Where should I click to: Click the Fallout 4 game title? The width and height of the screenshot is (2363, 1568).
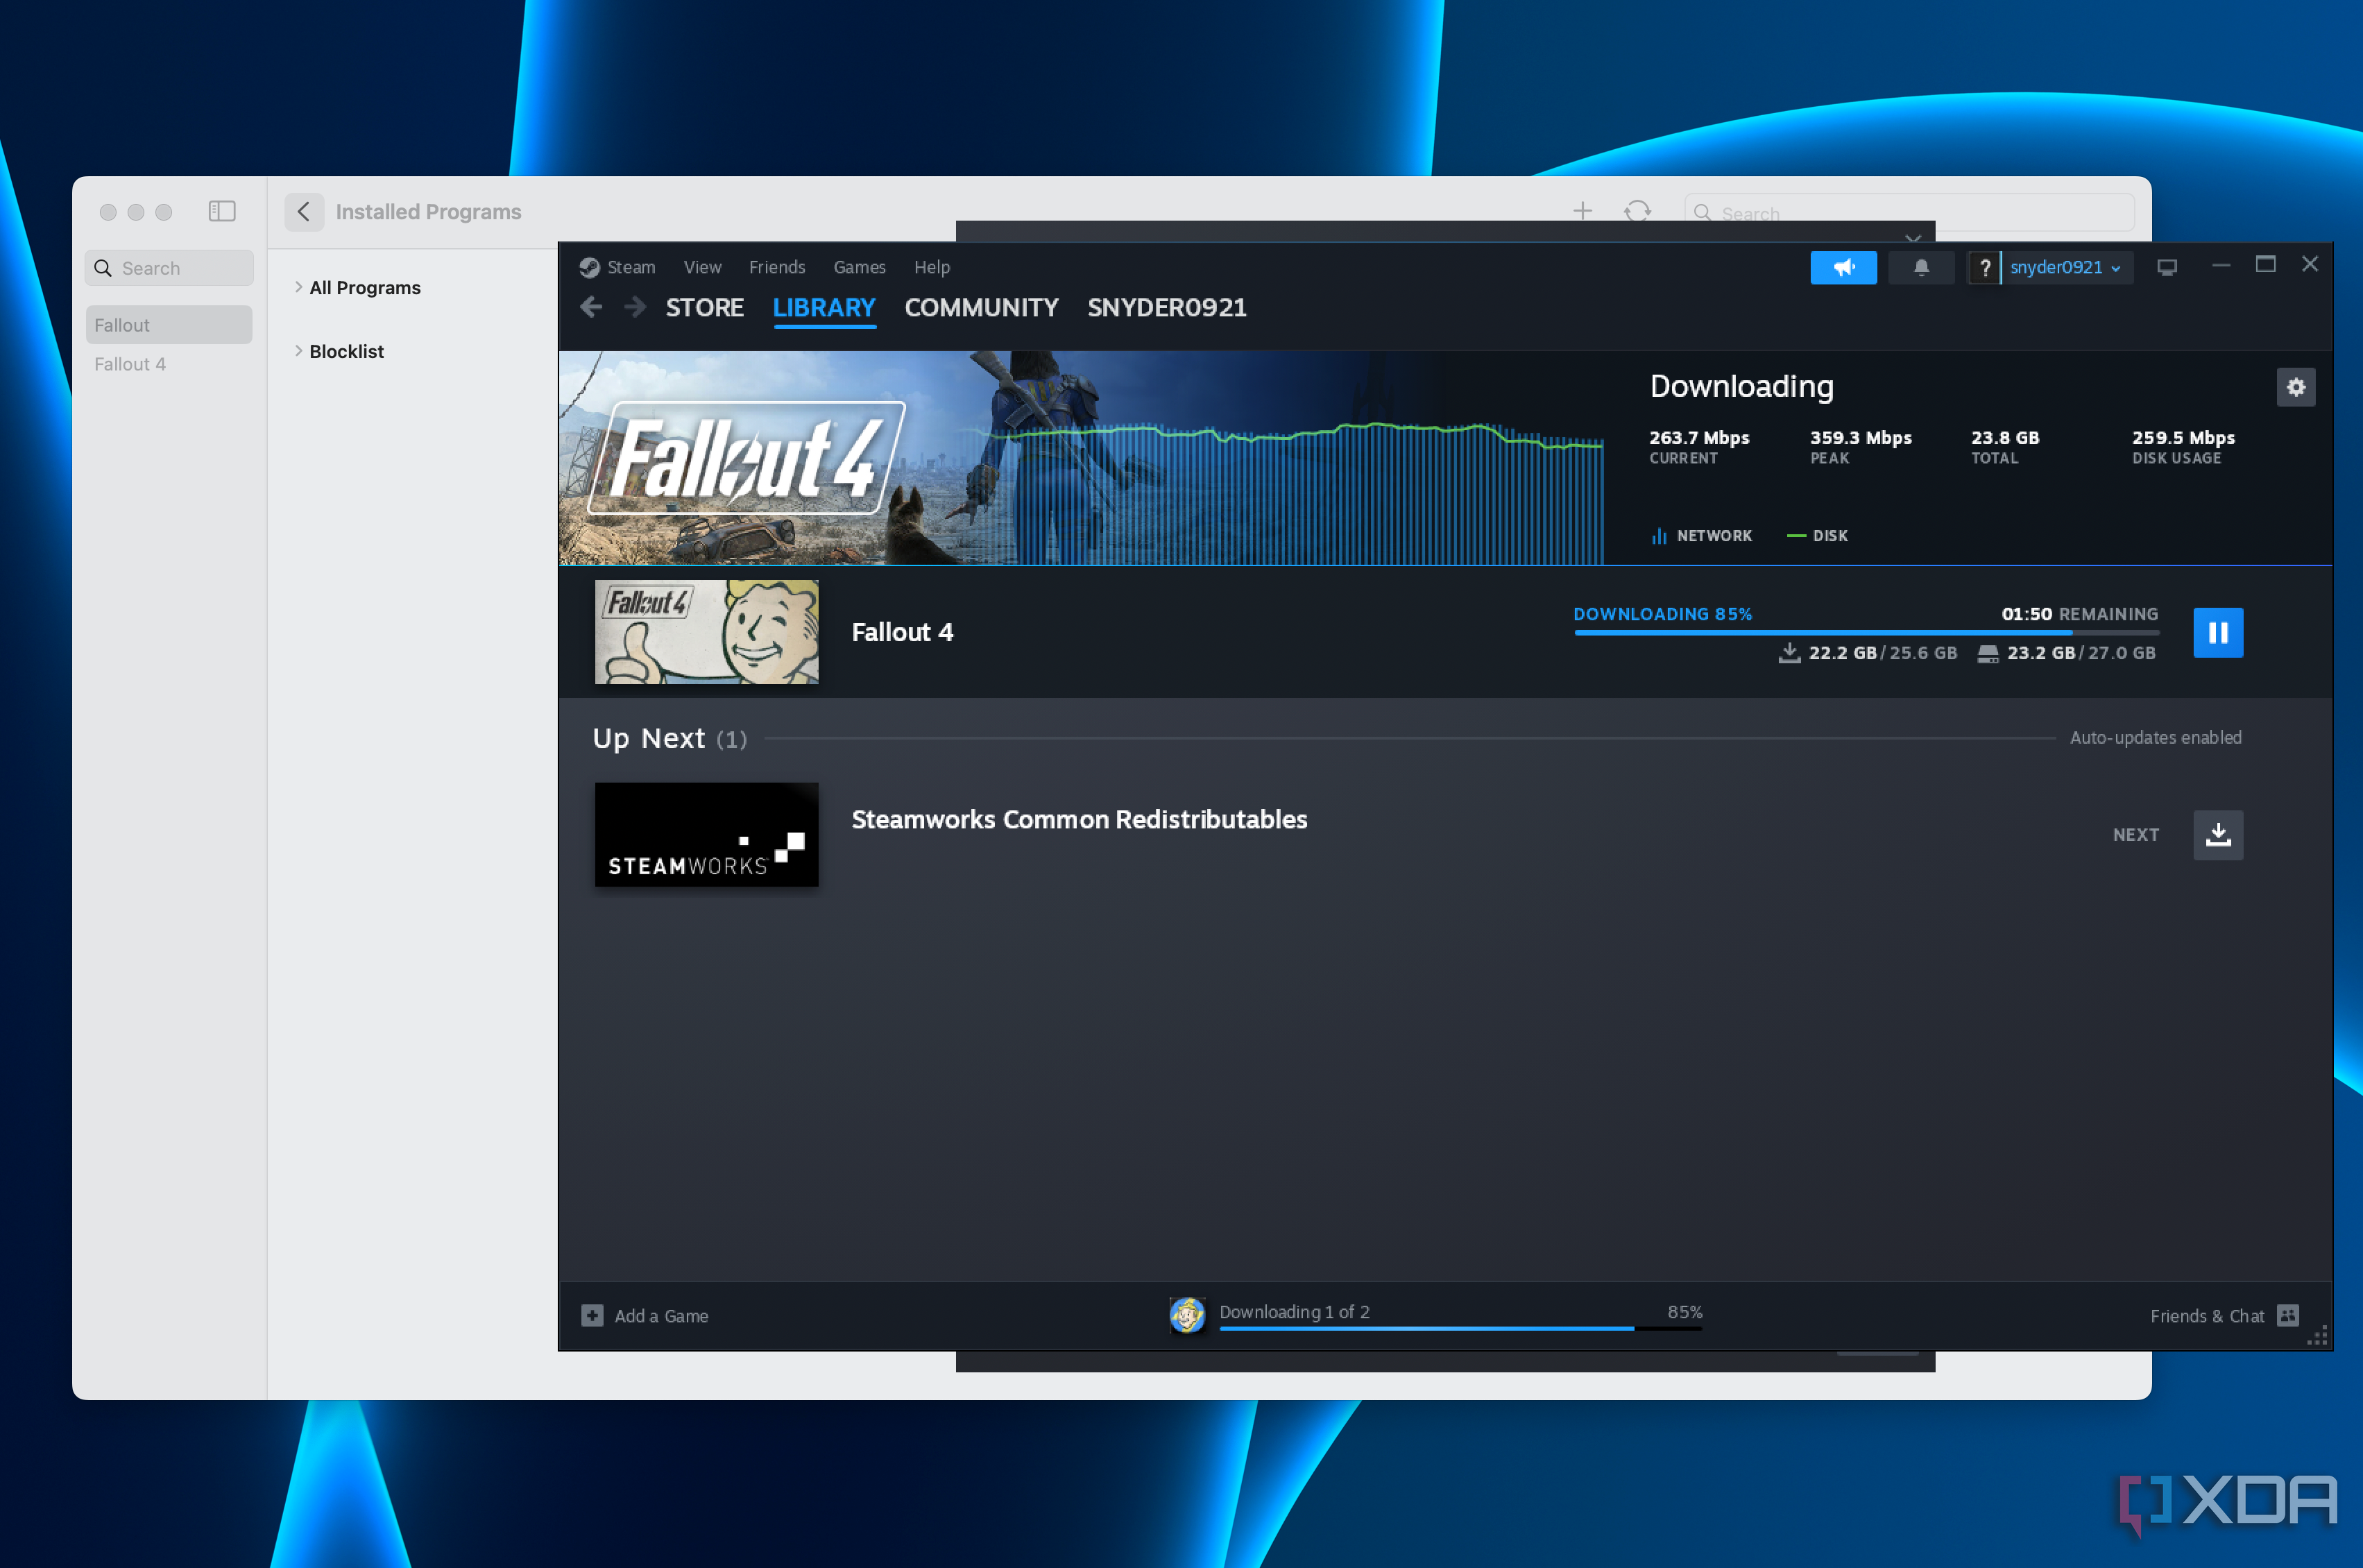(902, 632)
